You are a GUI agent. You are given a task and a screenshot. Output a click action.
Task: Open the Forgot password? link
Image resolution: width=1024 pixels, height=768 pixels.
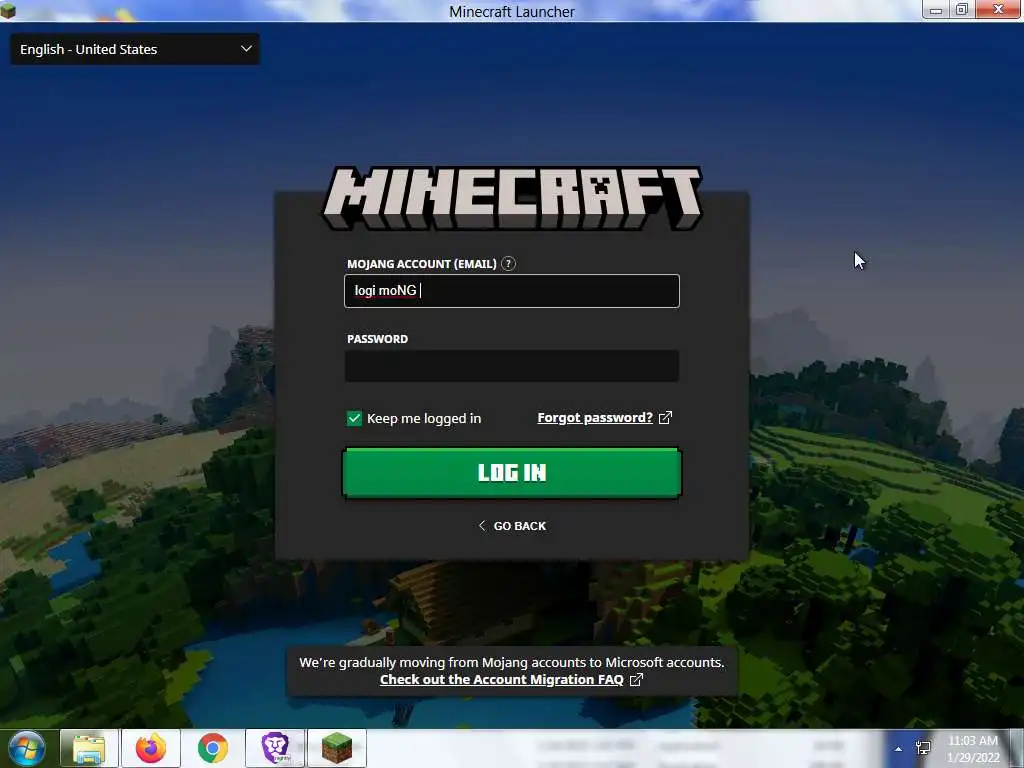(595, 417)
